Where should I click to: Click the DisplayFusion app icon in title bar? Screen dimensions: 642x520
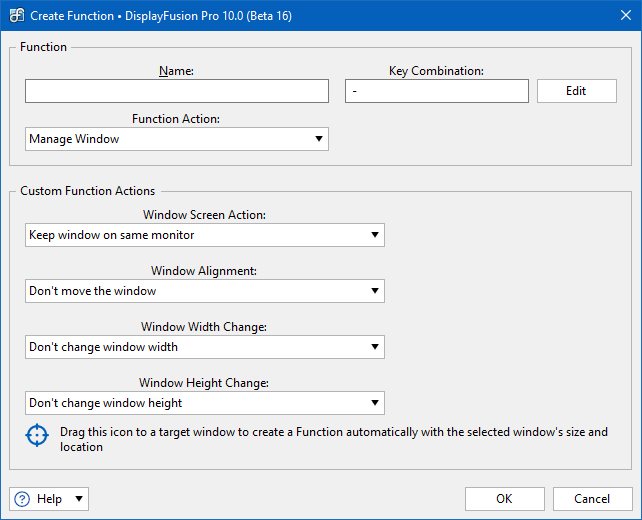[x=16, y=16]
